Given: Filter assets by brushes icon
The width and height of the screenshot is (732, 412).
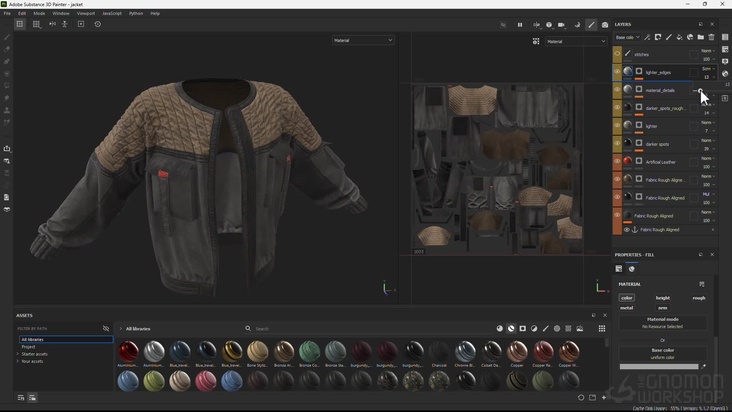Looking at the screenshot, I should [x=545, y=328].
